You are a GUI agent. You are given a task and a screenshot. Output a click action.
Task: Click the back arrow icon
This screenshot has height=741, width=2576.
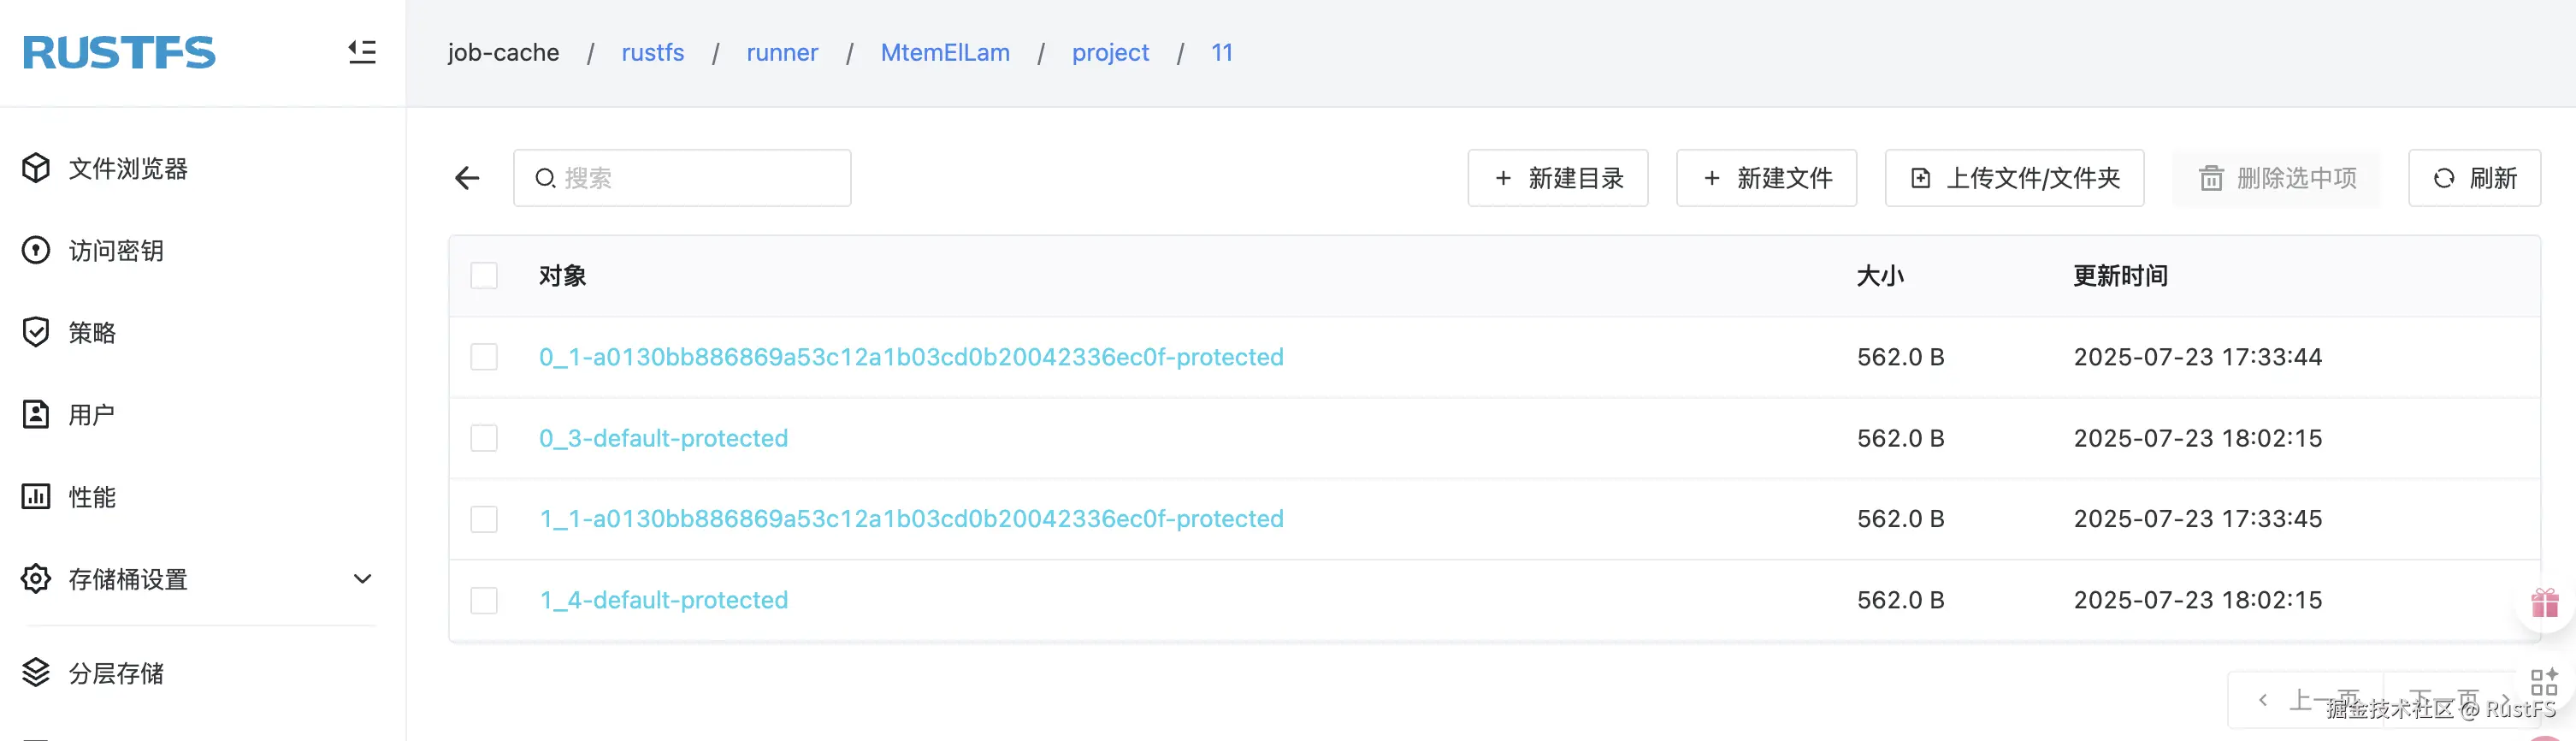pyautogui.click(x=467, y=178)
